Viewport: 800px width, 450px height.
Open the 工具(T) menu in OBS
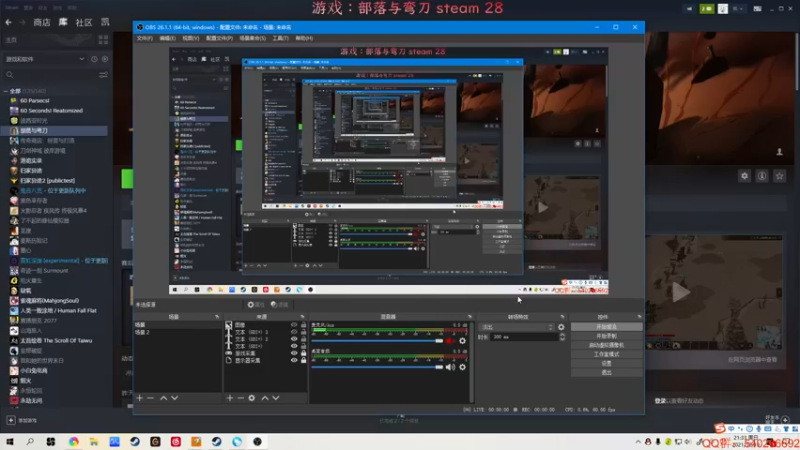[x=280, y=38]
